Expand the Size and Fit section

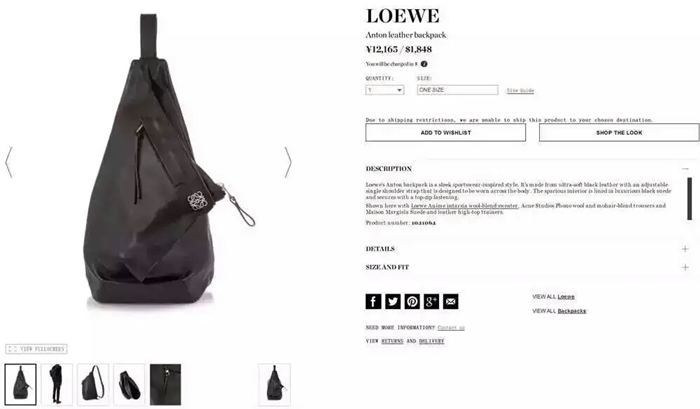pos(685,267)
